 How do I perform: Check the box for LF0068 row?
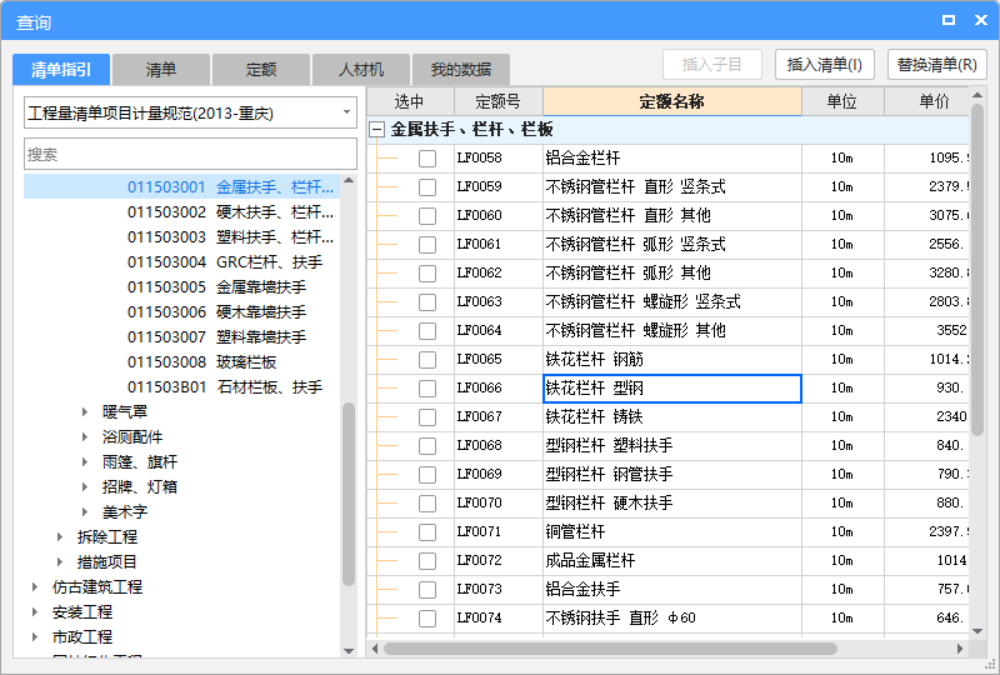click(427, 445)
